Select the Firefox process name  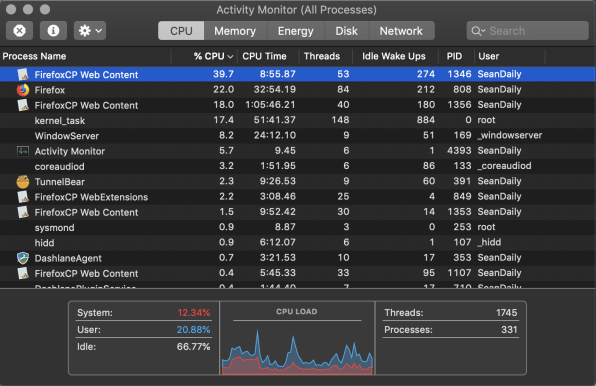[x=50, y=90]
